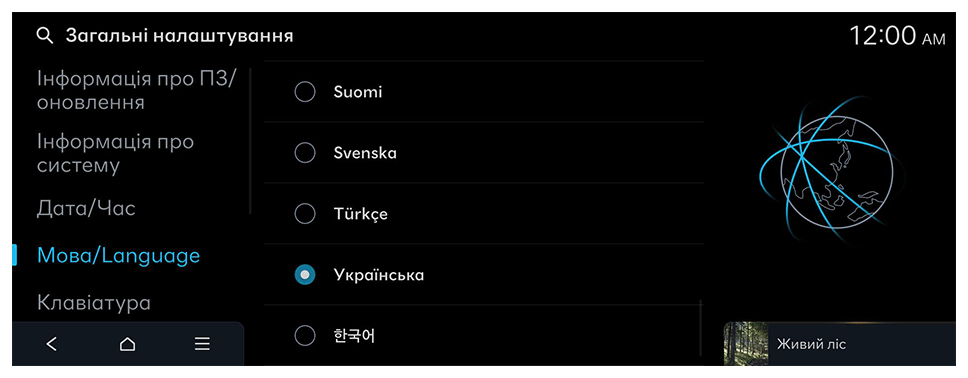Open Інформація про ПЗ/оновлення menu item

[136, 90]
